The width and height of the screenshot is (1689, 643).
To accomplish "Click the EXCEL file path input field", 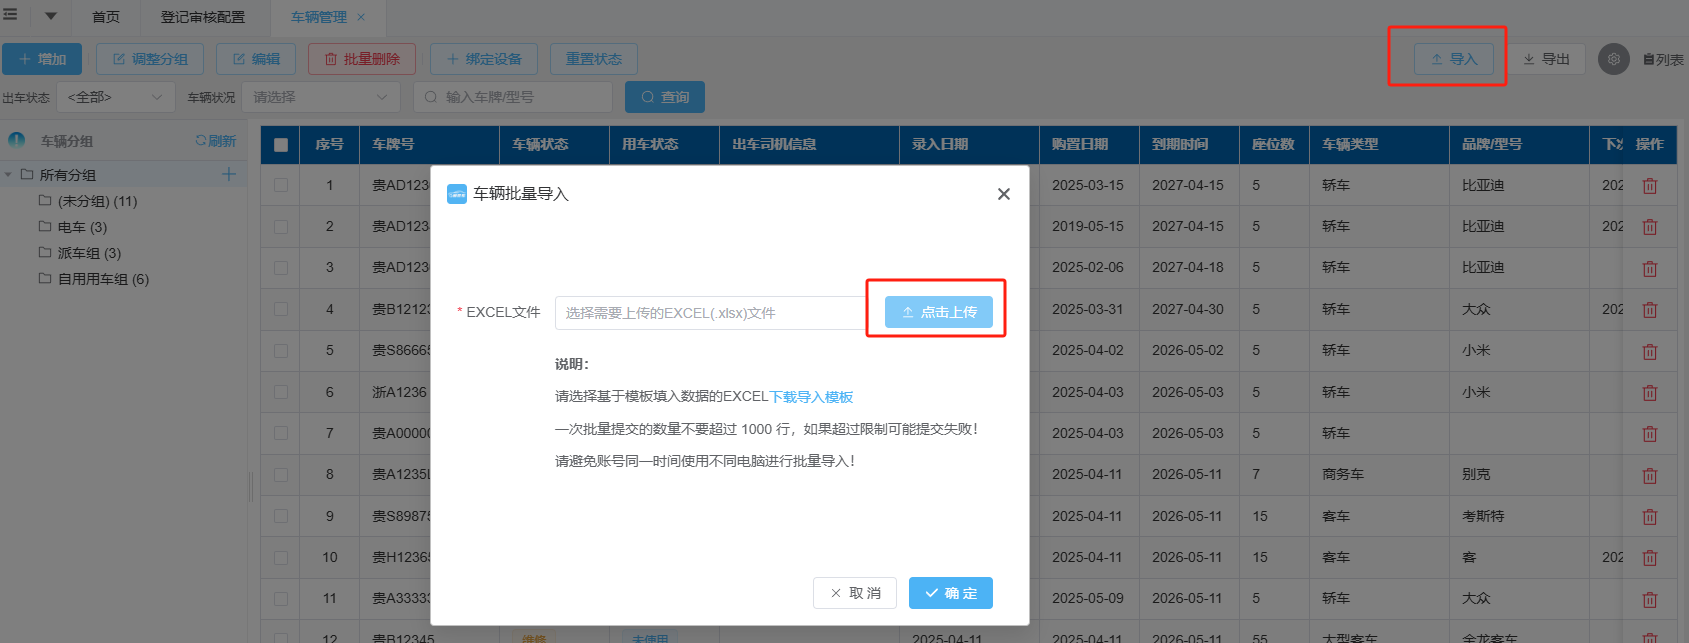I will coord(710,313).
